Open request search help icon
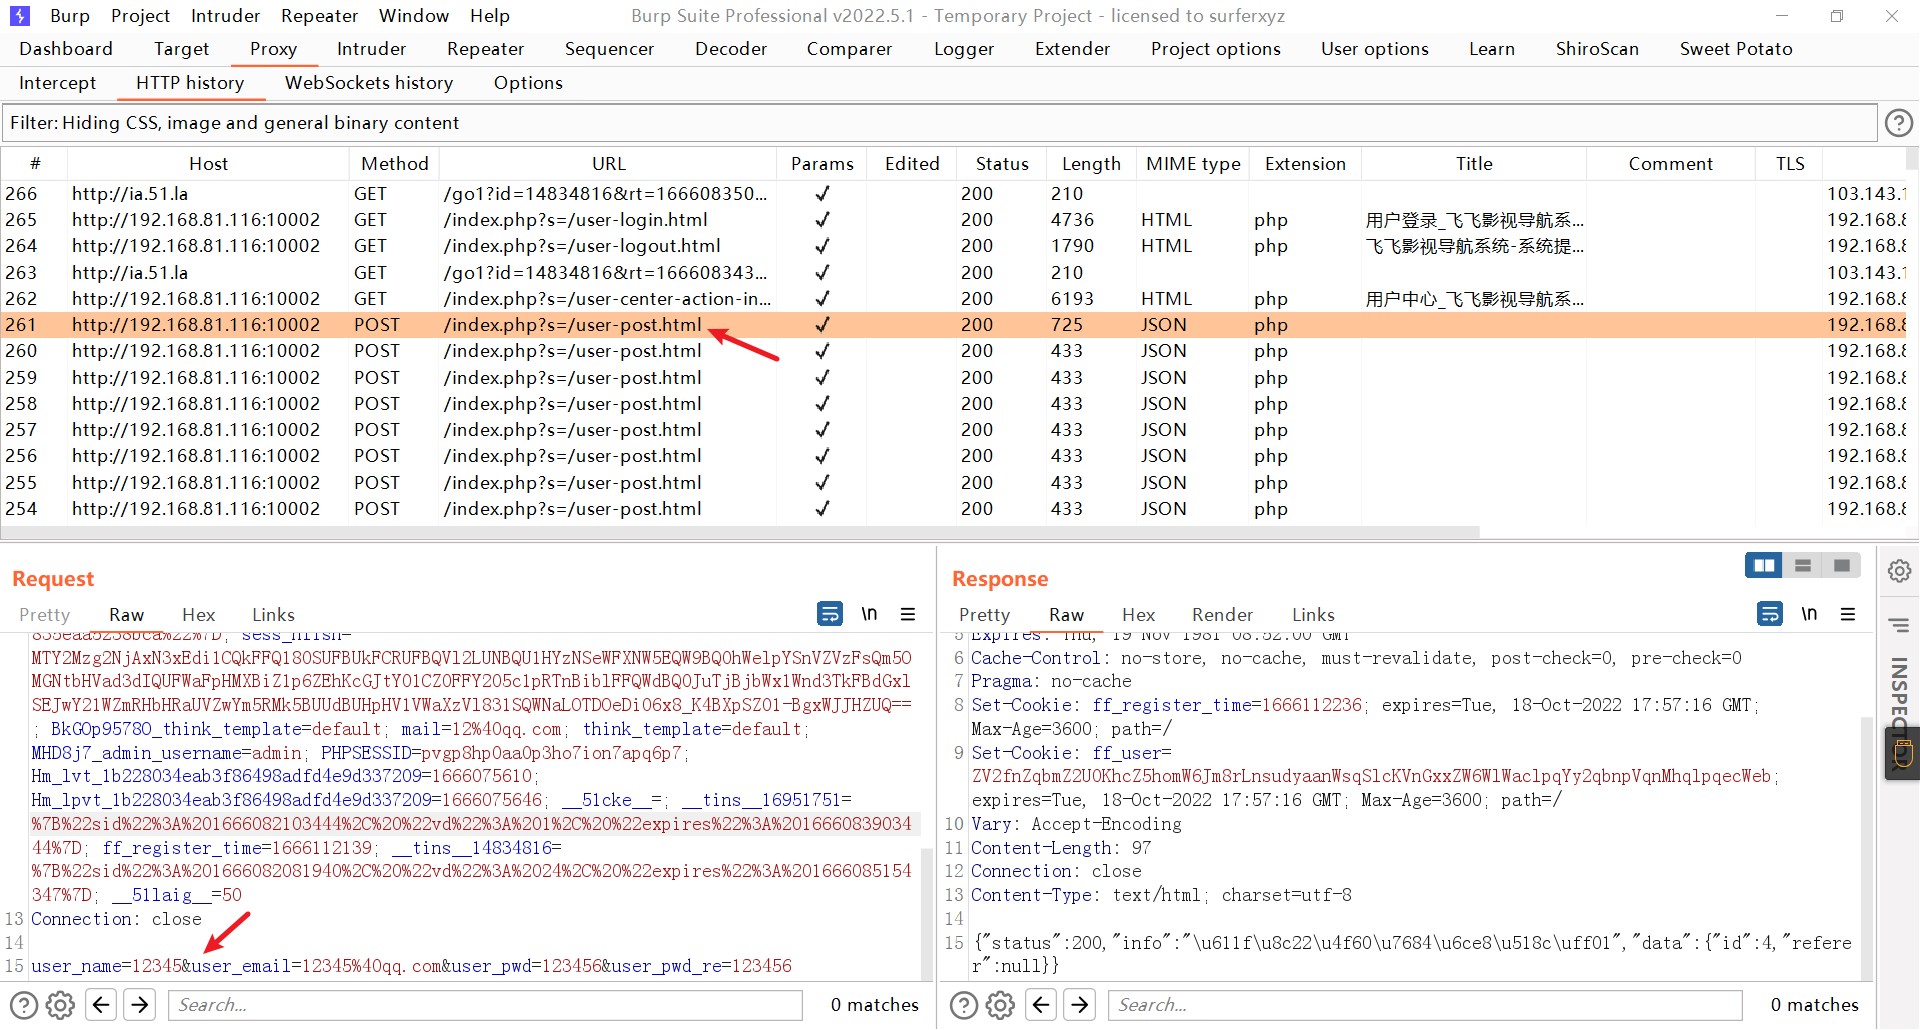The width and height of the screenshot is (1920, 1030). point(23,1005)
